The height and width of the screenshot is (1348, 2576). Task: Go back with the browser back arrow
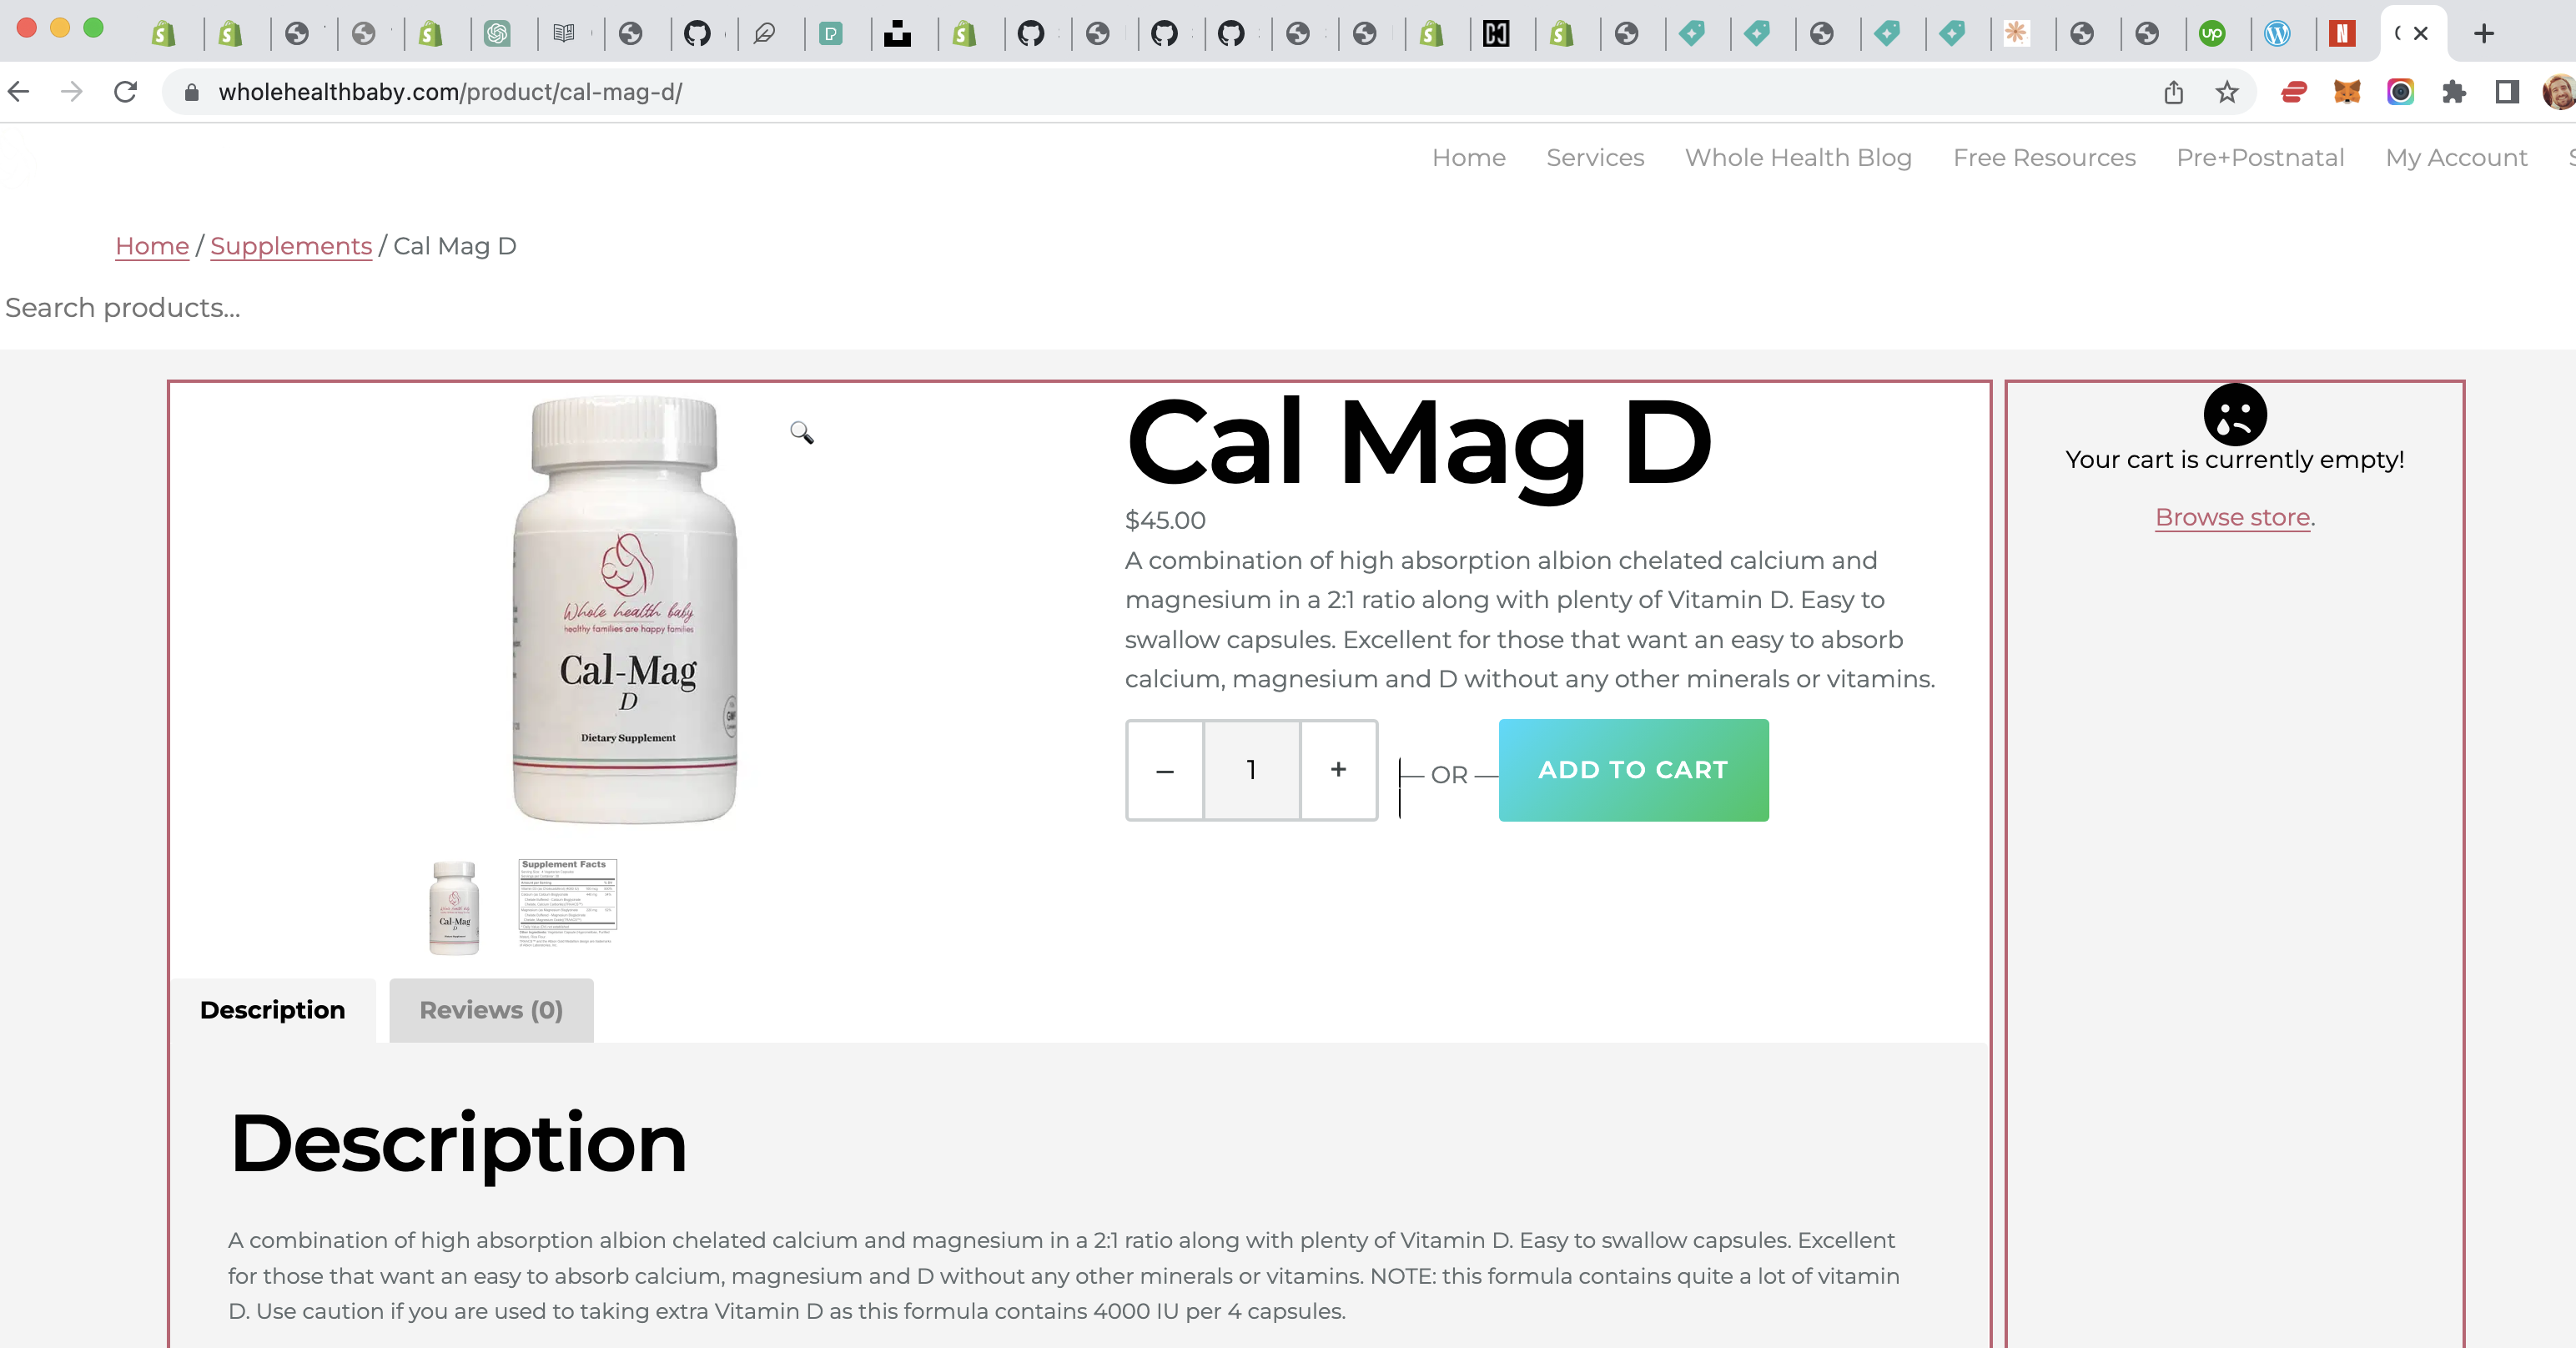pos(19,92)
